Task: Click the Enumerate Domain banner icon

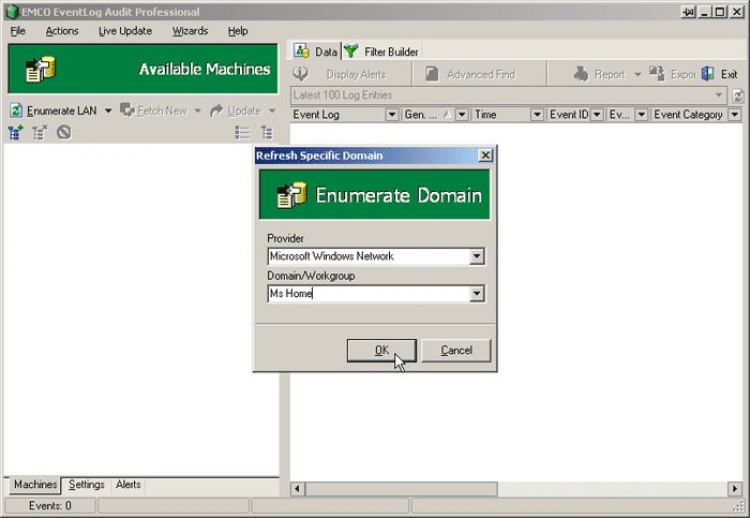Action: pyautogui.click(x=291, y=195)
